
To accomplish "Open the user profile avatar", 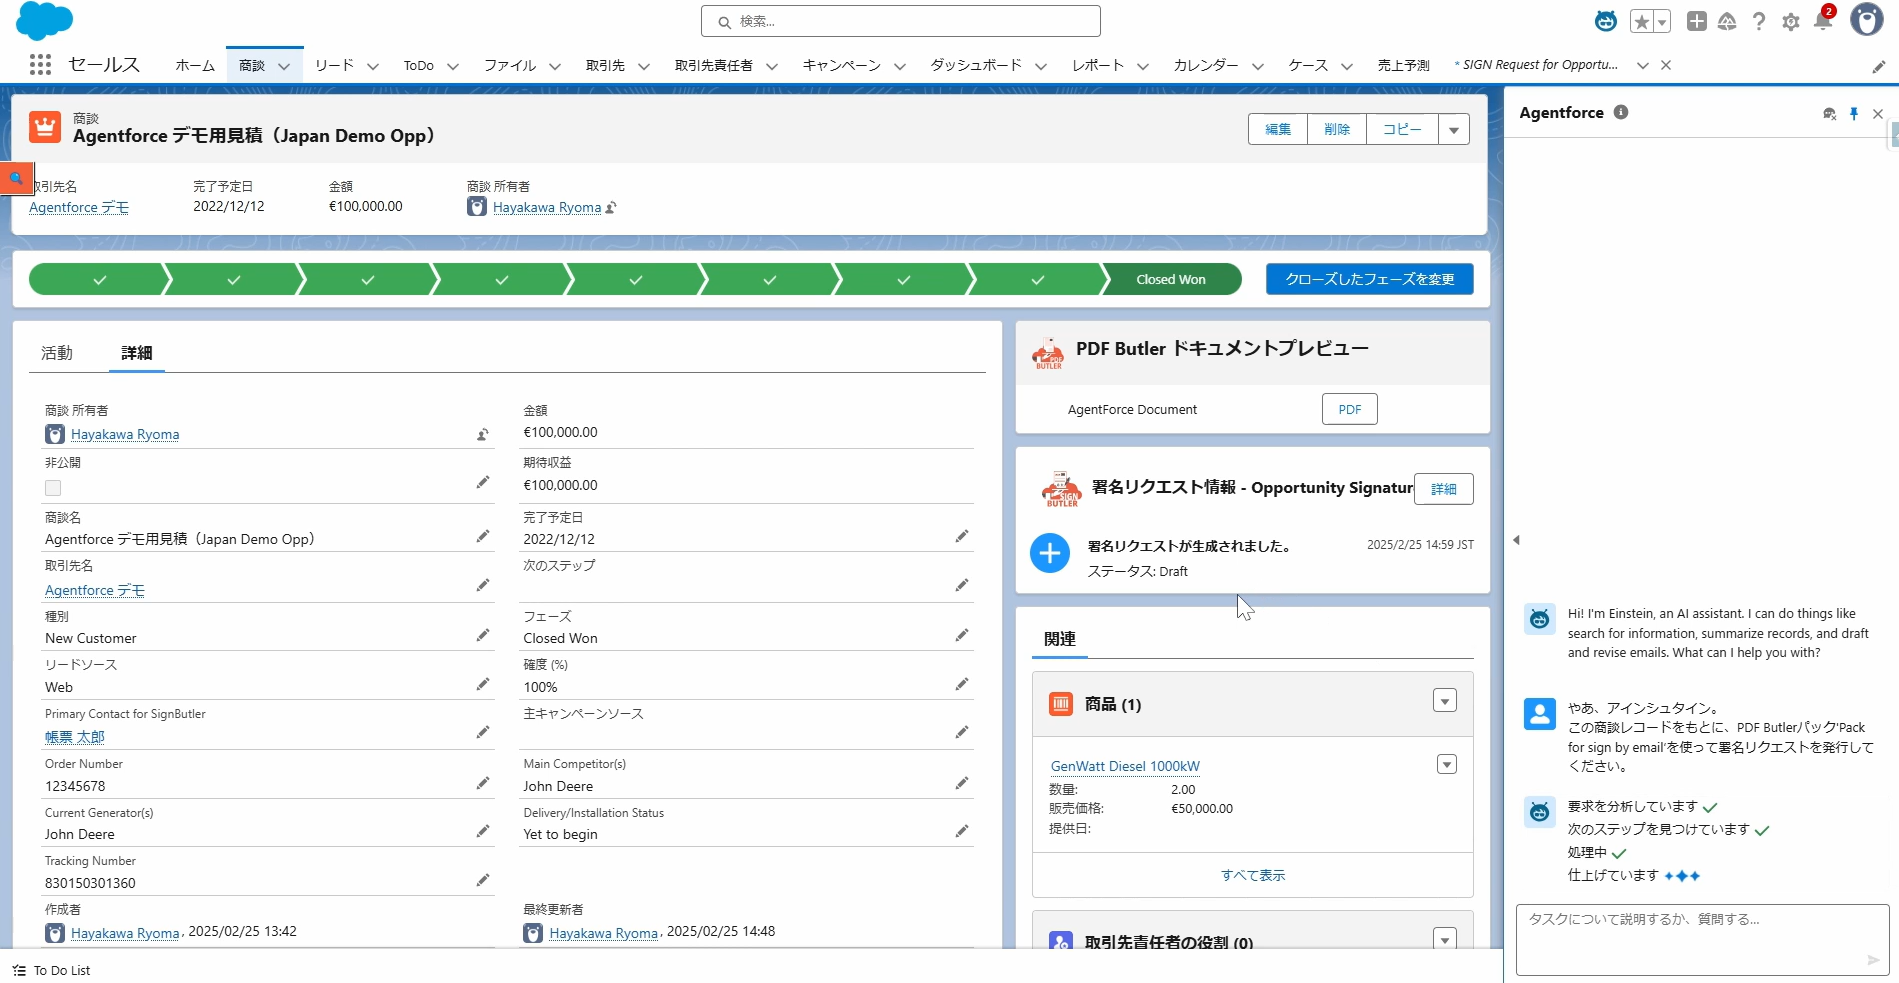I will click(1867, 19).
